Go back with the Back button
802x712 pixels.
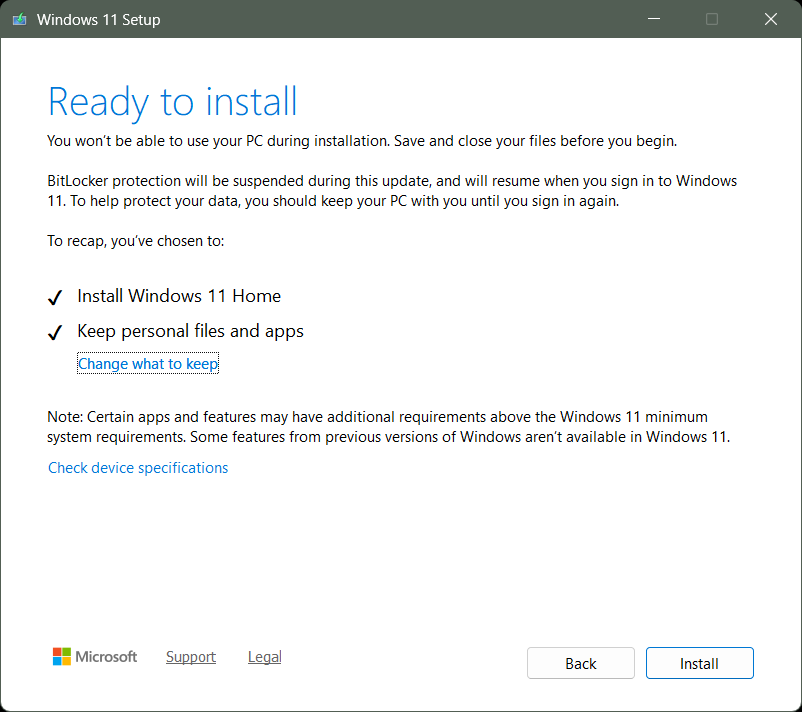pos(581,663)
